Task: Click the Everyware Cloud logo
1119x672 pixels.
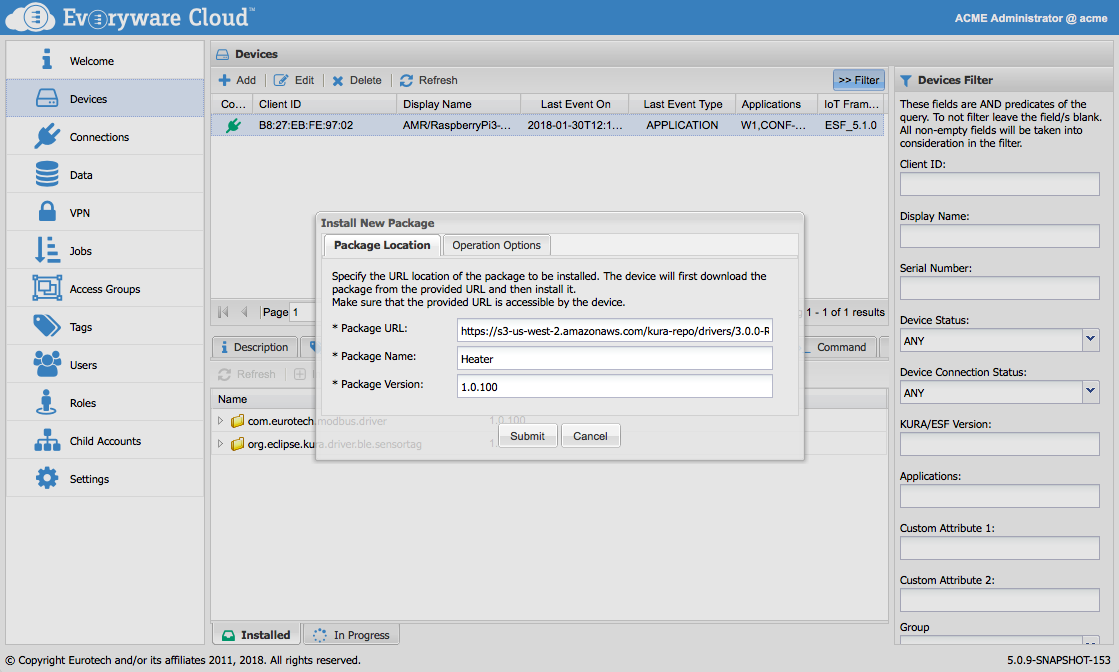Action: click(131, 17)
